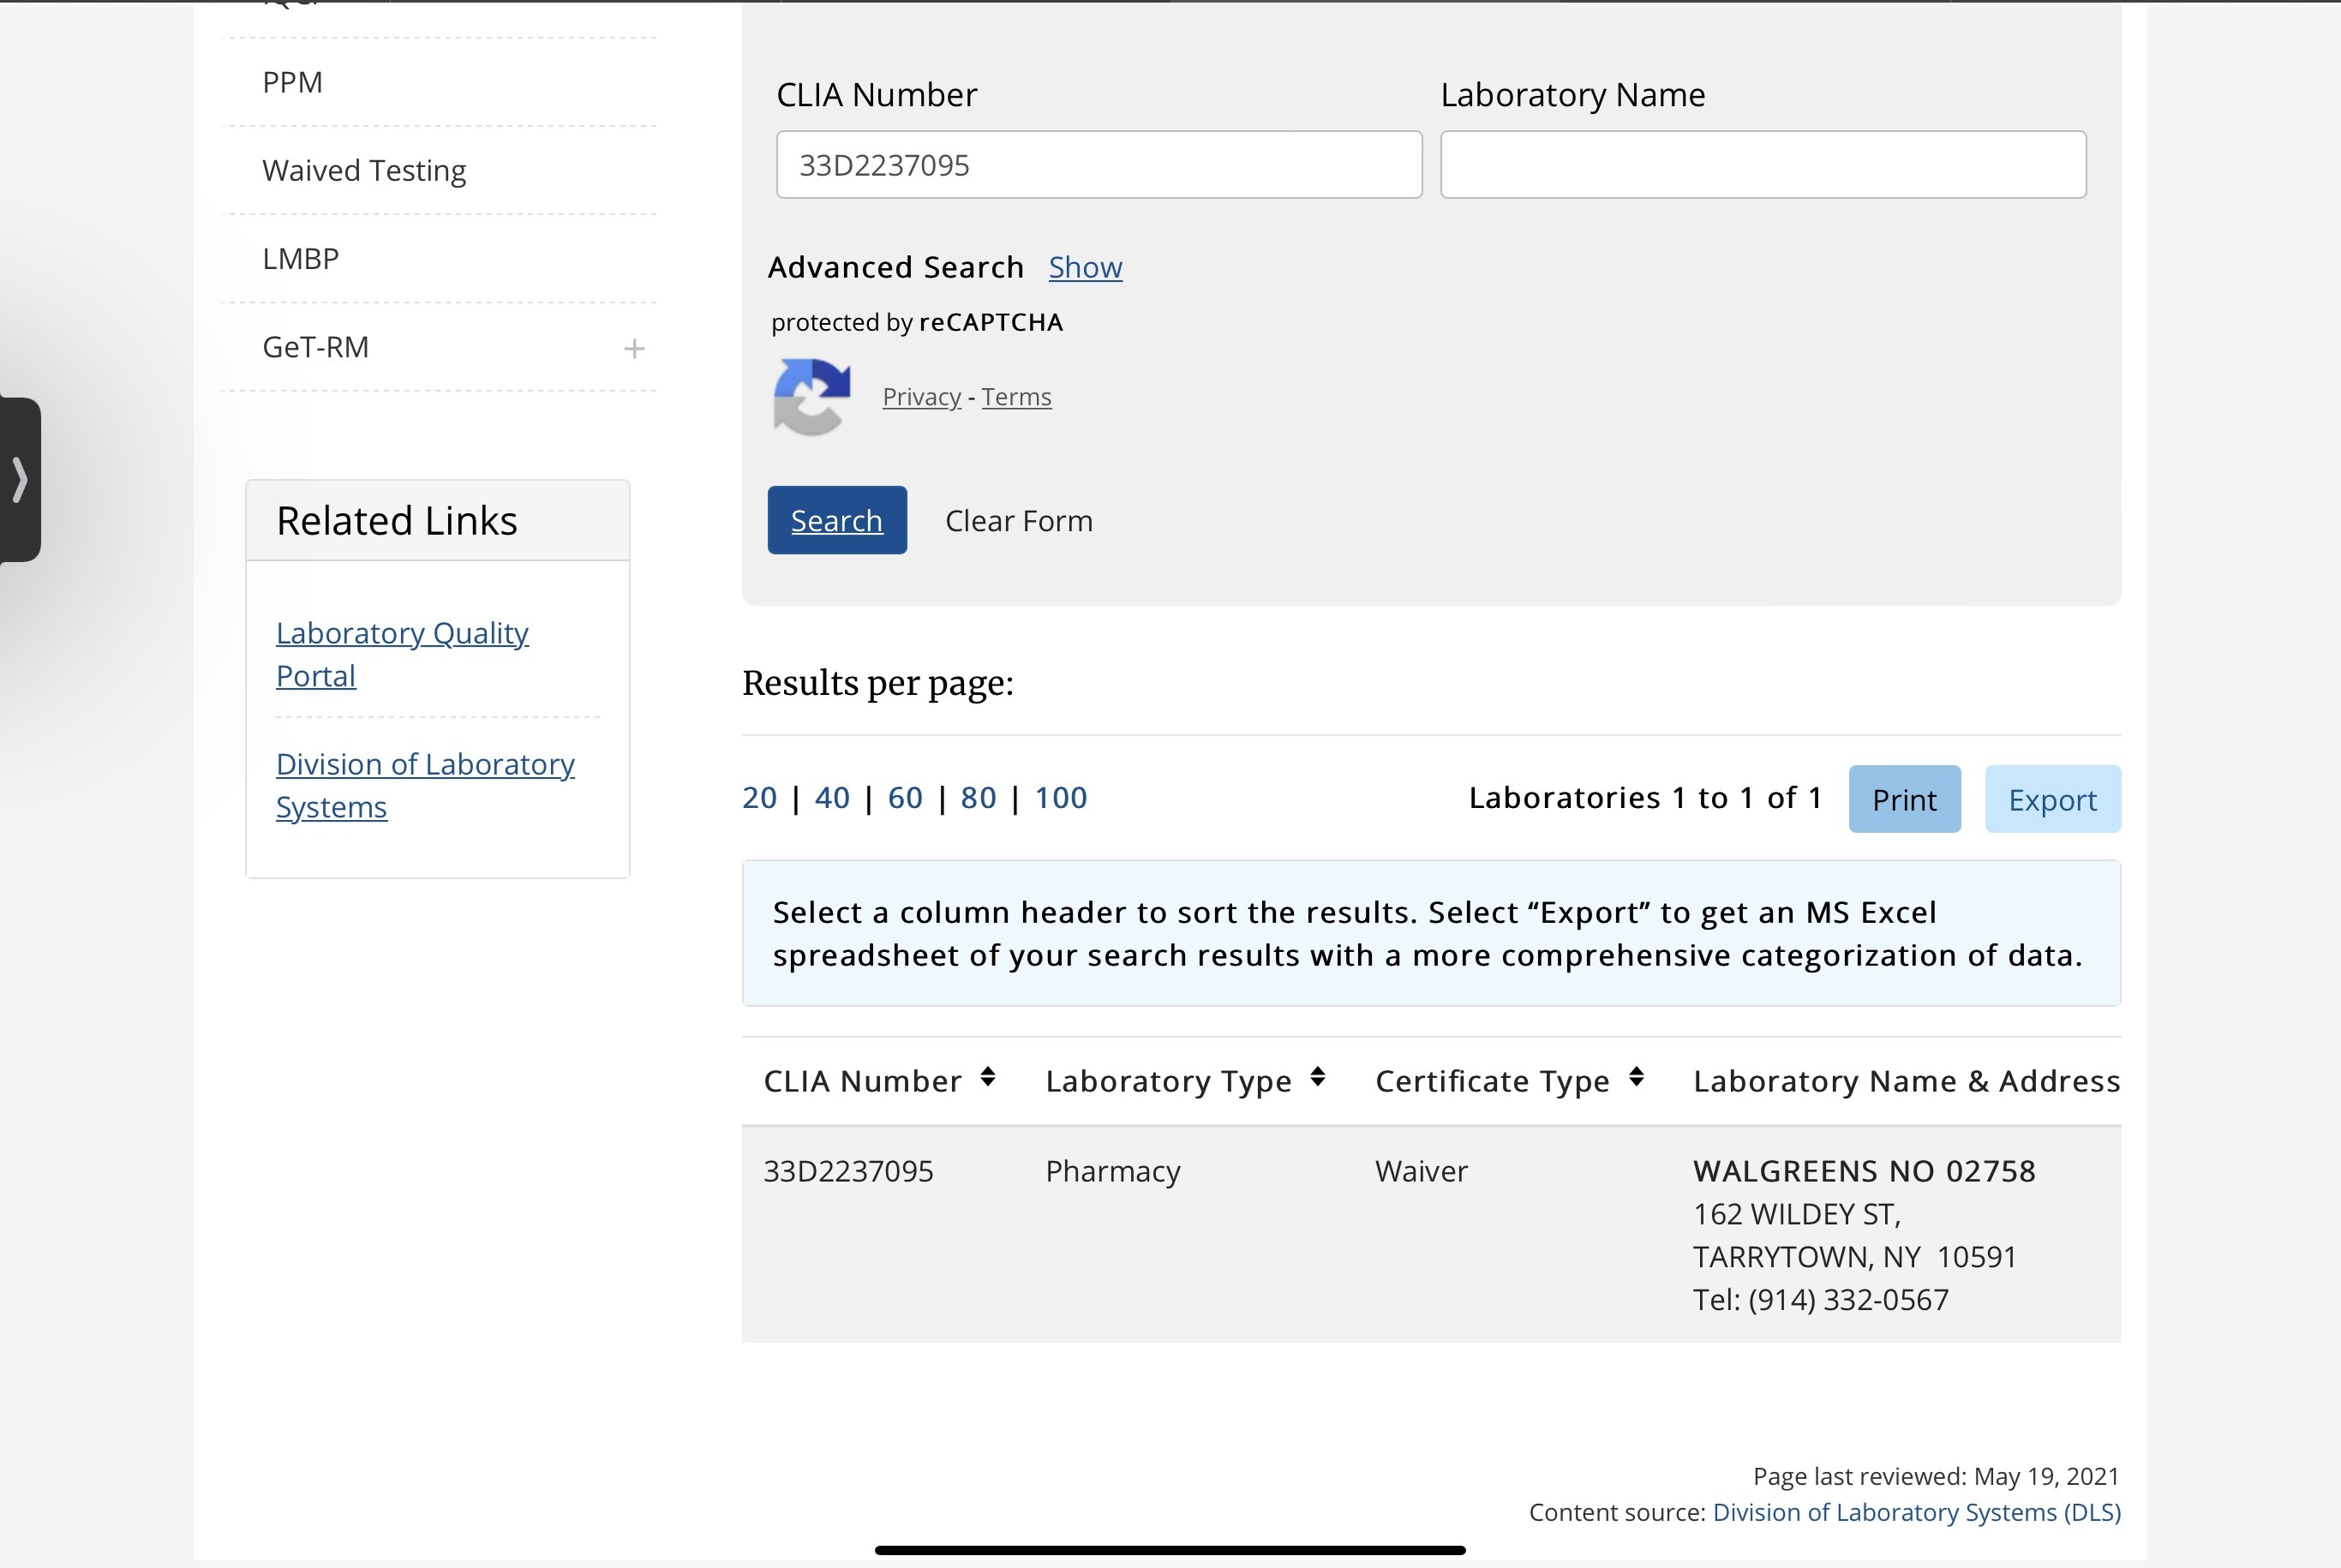This screenshot has height=1568, width=2341.
Task: Expand GeT-RM submenu plus icon
Action: [634, 348]
